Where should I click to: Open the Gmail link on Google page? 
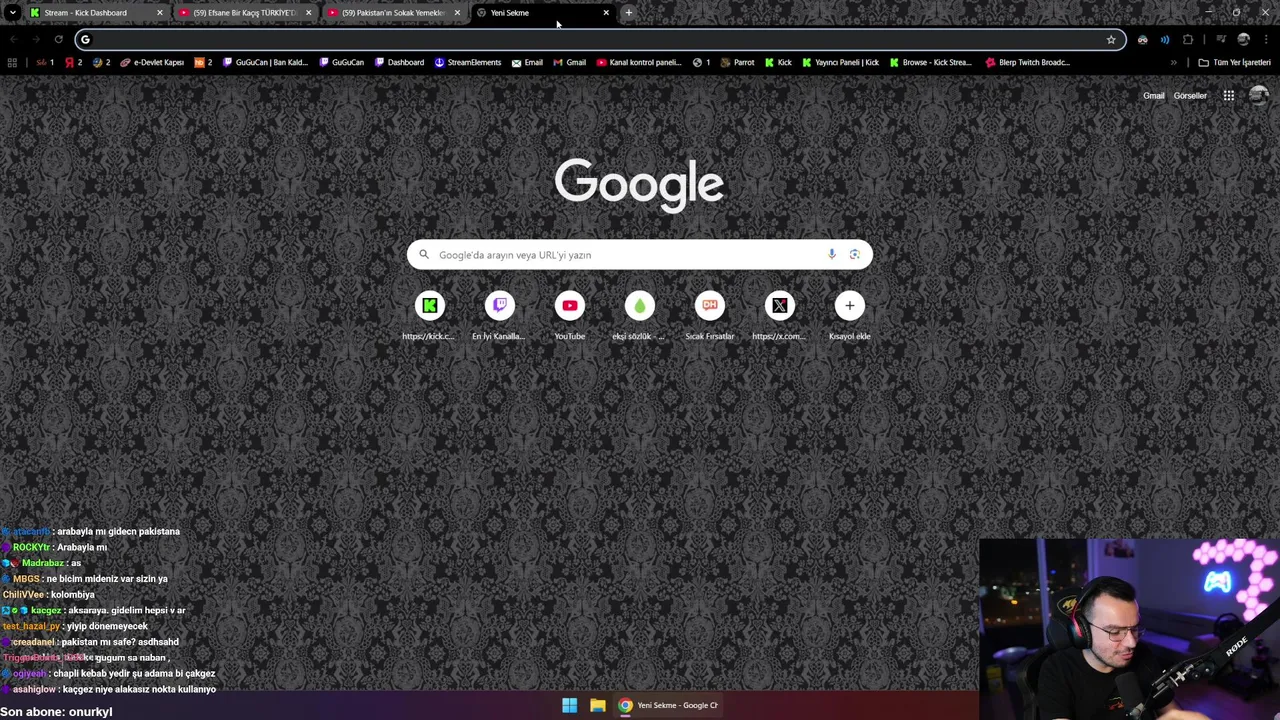pyautogui.click(x=1153, y=96)
